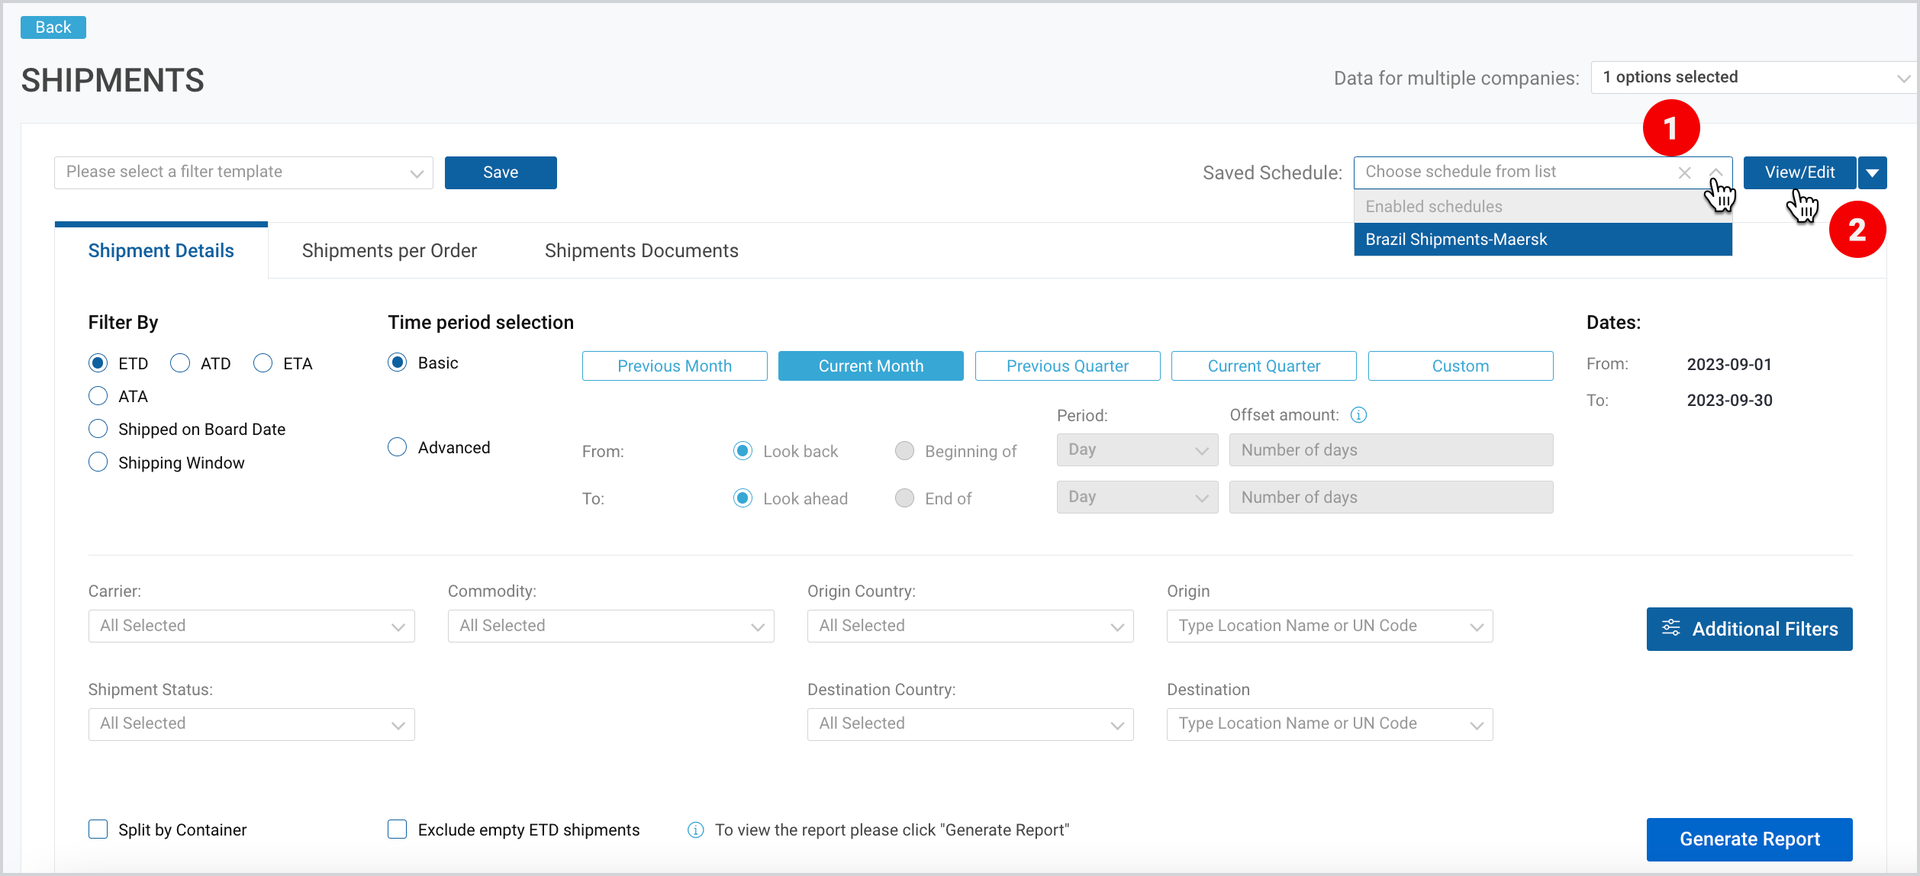The image size is (1920, 876).
Task: Select Previous Month period
Action: coord(675,366)
